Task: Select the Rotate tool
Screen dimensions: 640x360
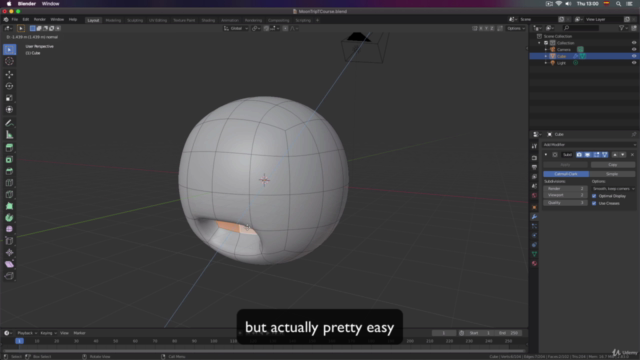Action: tap(9, 86)
